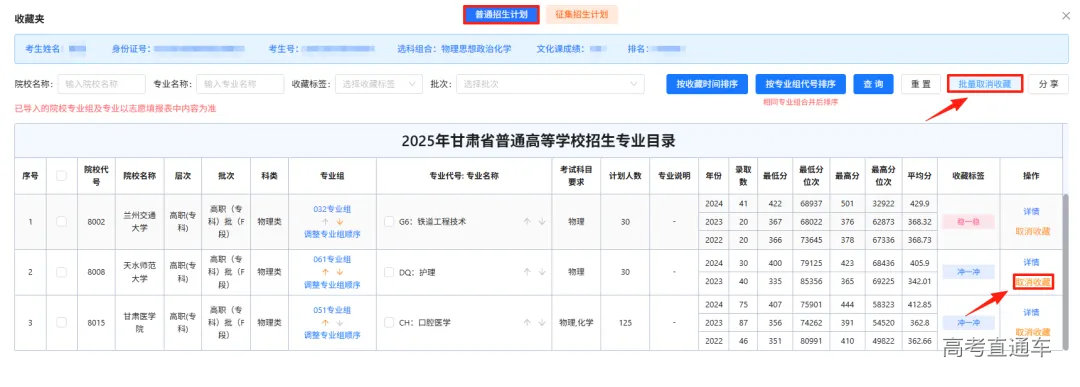Focus the 院校名称 input field
Screen dimensions: 1080x387
coord(101,84)
